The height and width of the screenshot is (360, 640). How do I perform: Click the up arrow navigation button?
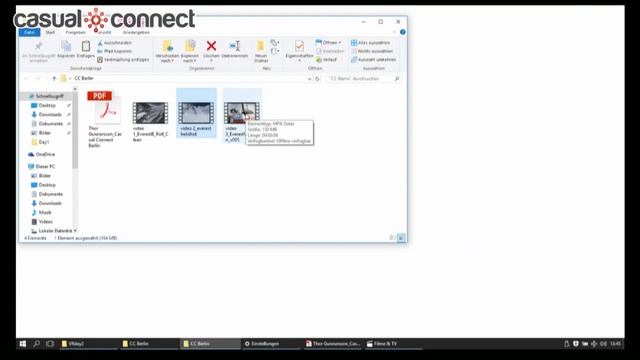pyautogui.click(x=54, y=78)
